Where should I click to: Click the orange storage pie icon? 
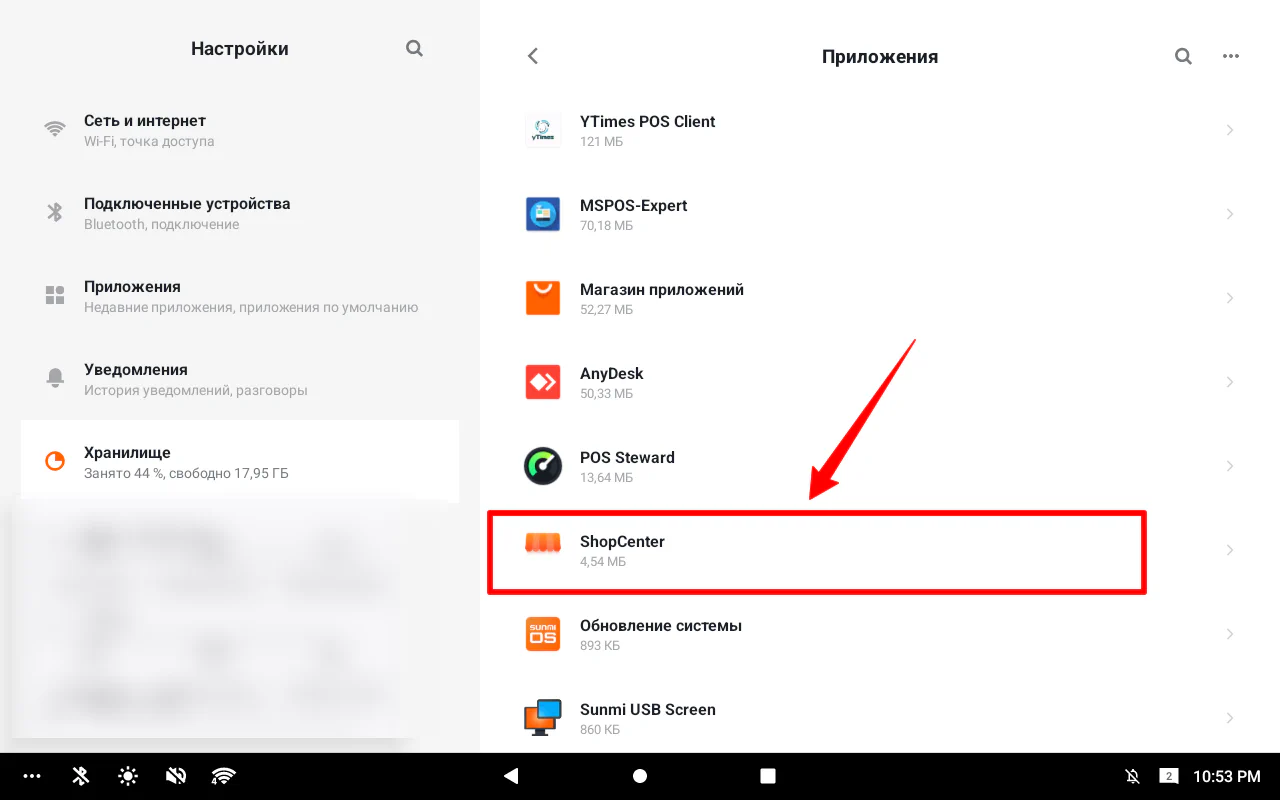tap(55, 461)
